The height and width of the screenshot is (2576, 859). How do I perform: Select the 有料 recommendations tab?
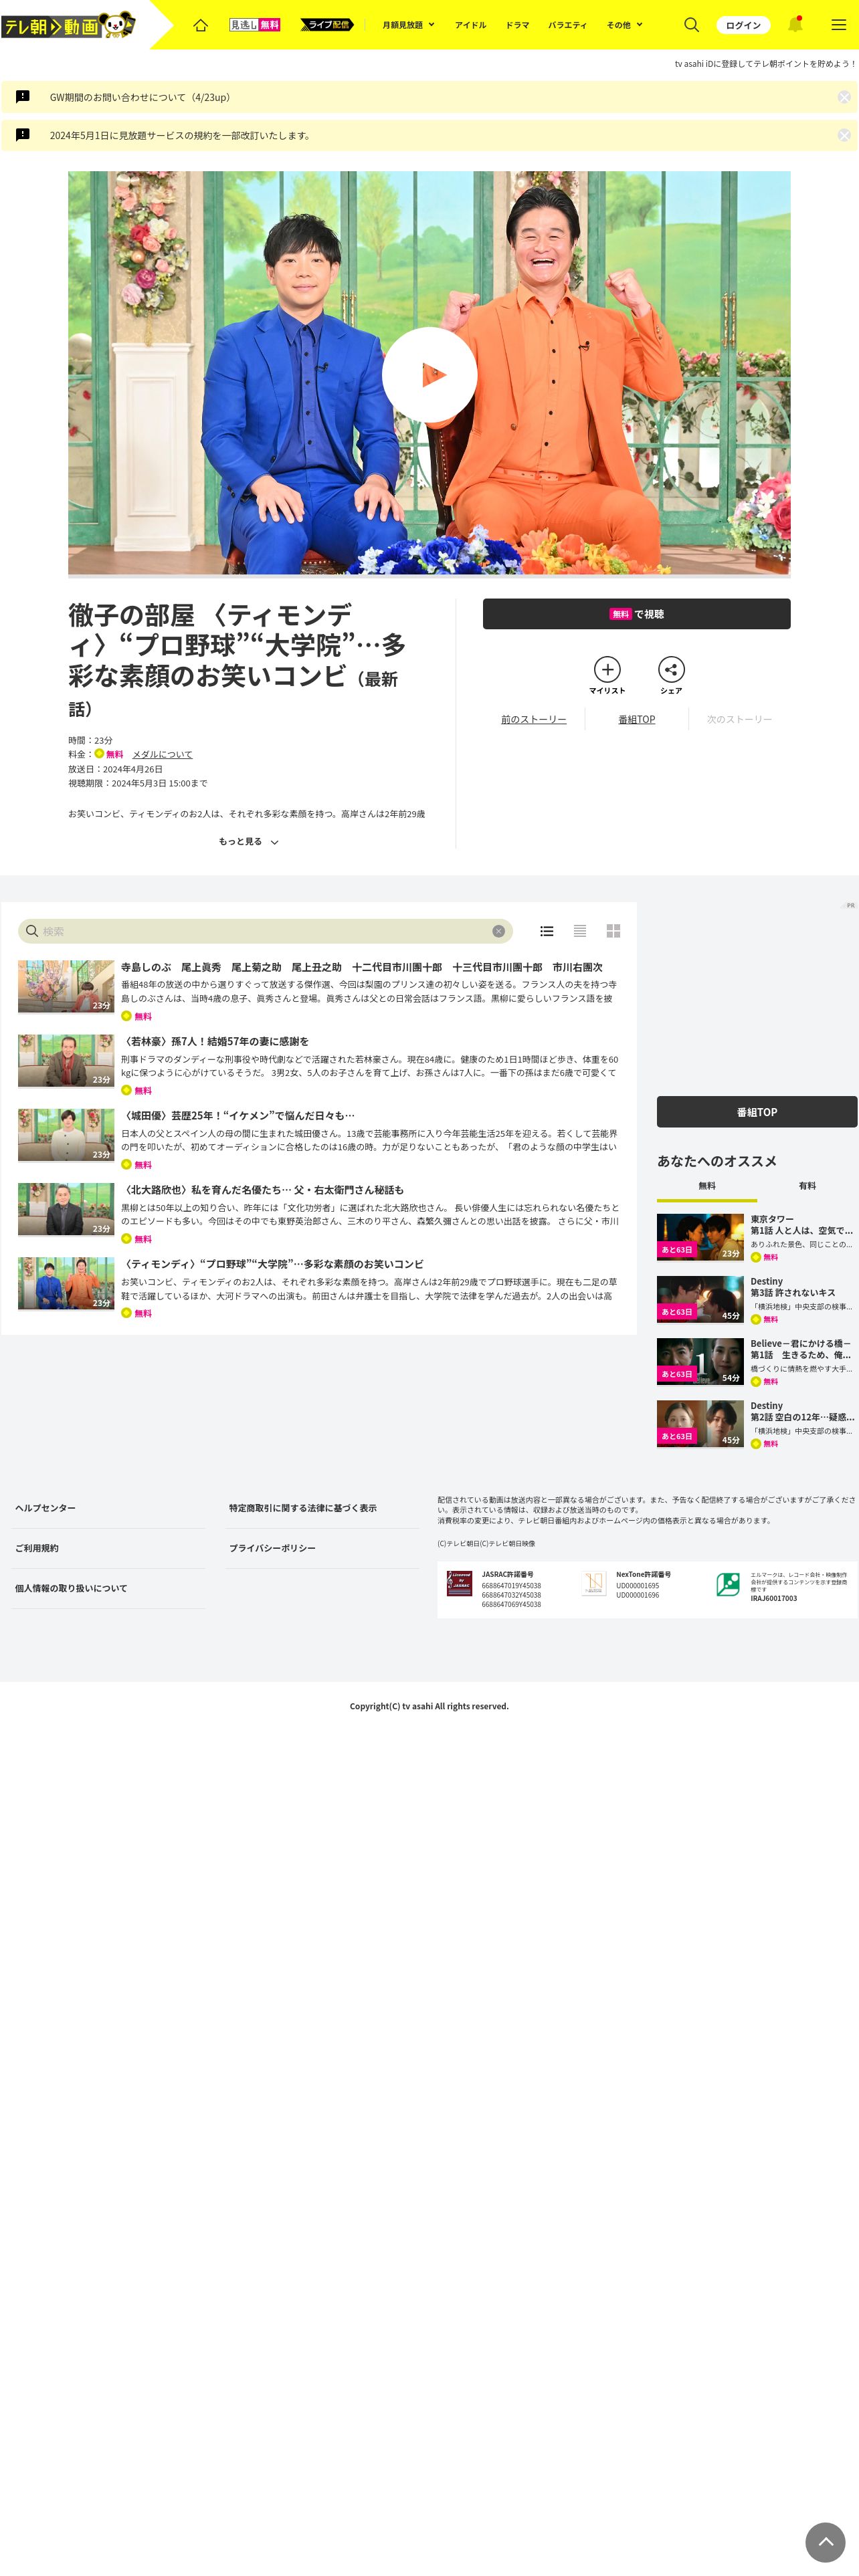807,1187
